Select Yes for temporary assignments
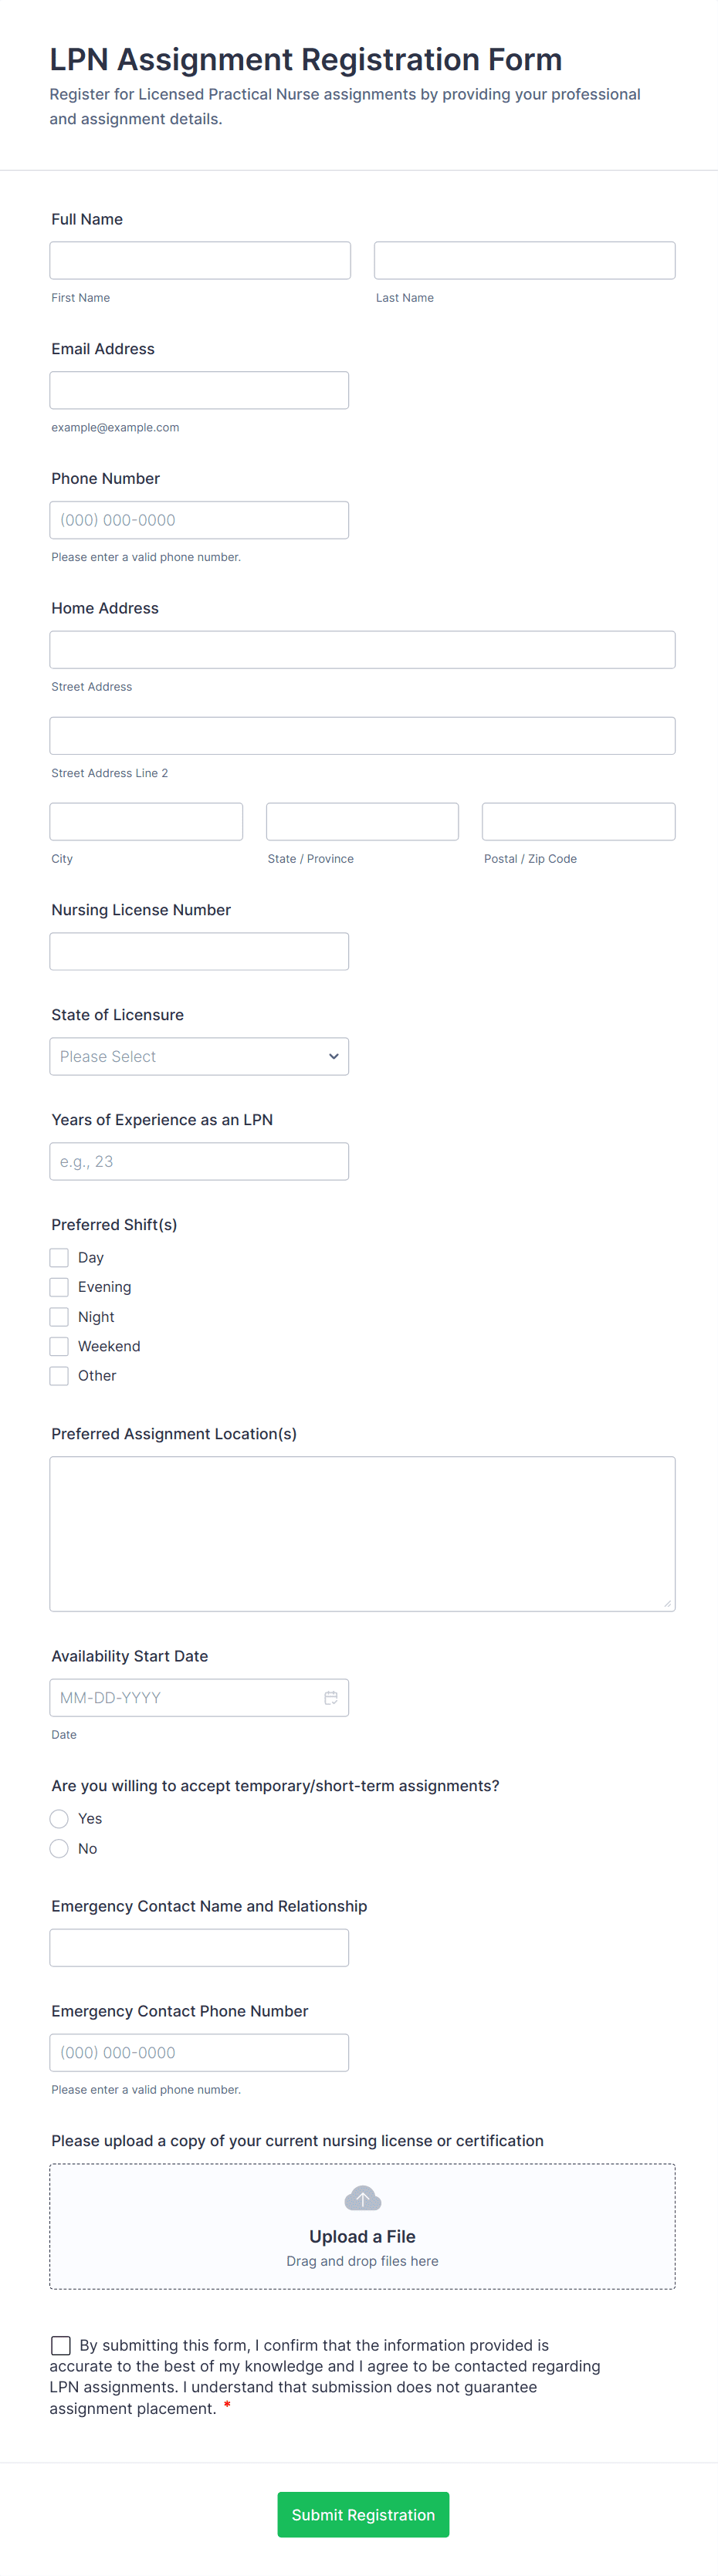718x2576 pixels. pos(59,1818)
